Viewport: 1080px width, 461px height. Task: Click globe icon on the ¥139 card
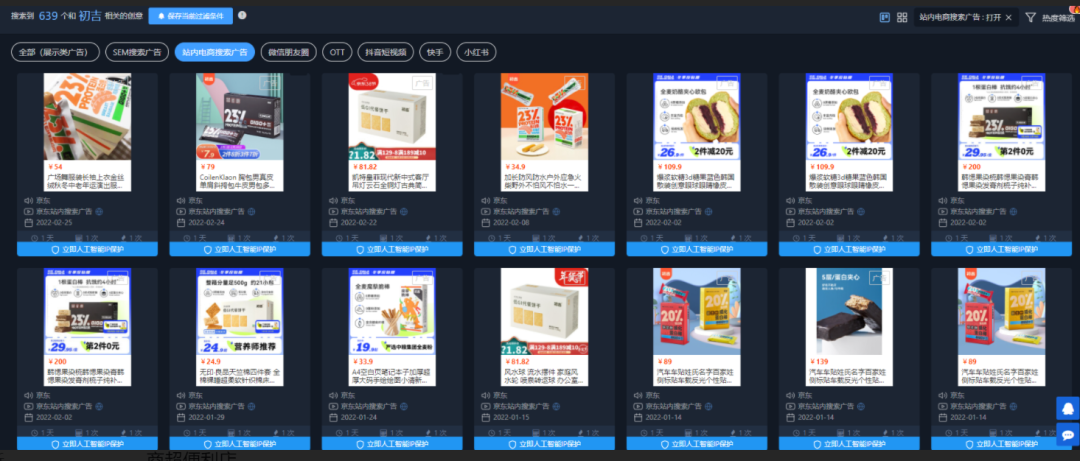click(x=860, y=407)
